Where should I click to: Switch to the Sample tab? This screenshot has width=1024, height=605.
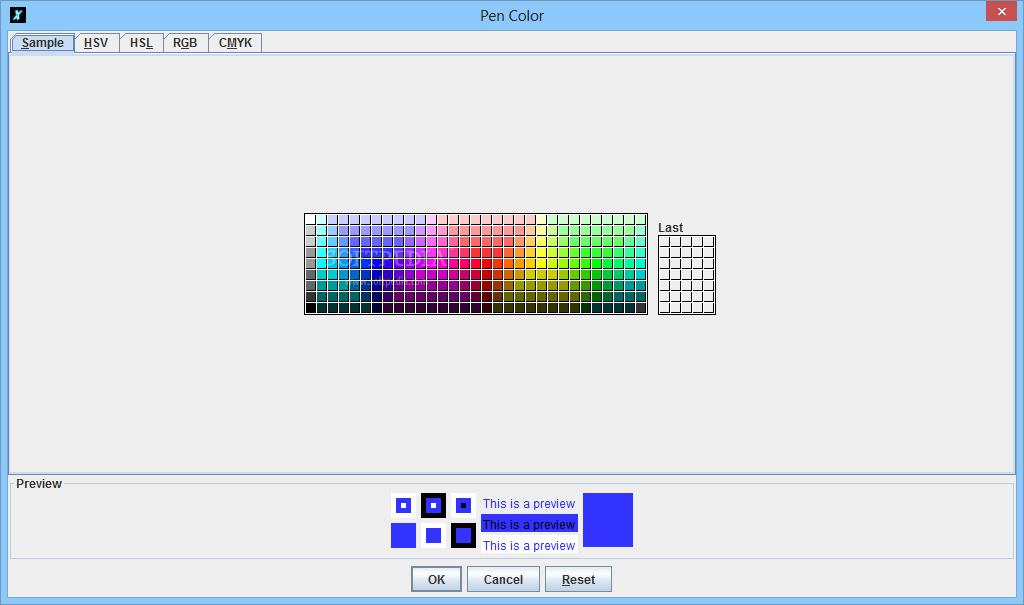pyautogui.click(x=42, y=42)
